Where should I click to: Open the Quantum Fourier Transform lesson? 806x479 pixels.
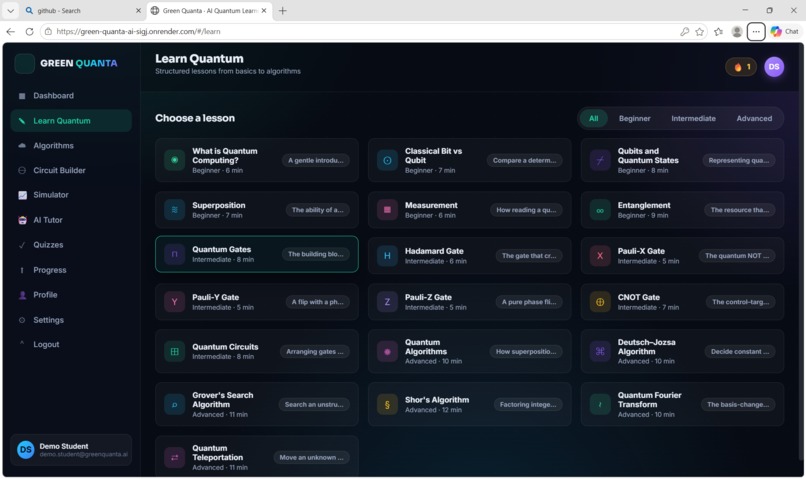(682, 404)
